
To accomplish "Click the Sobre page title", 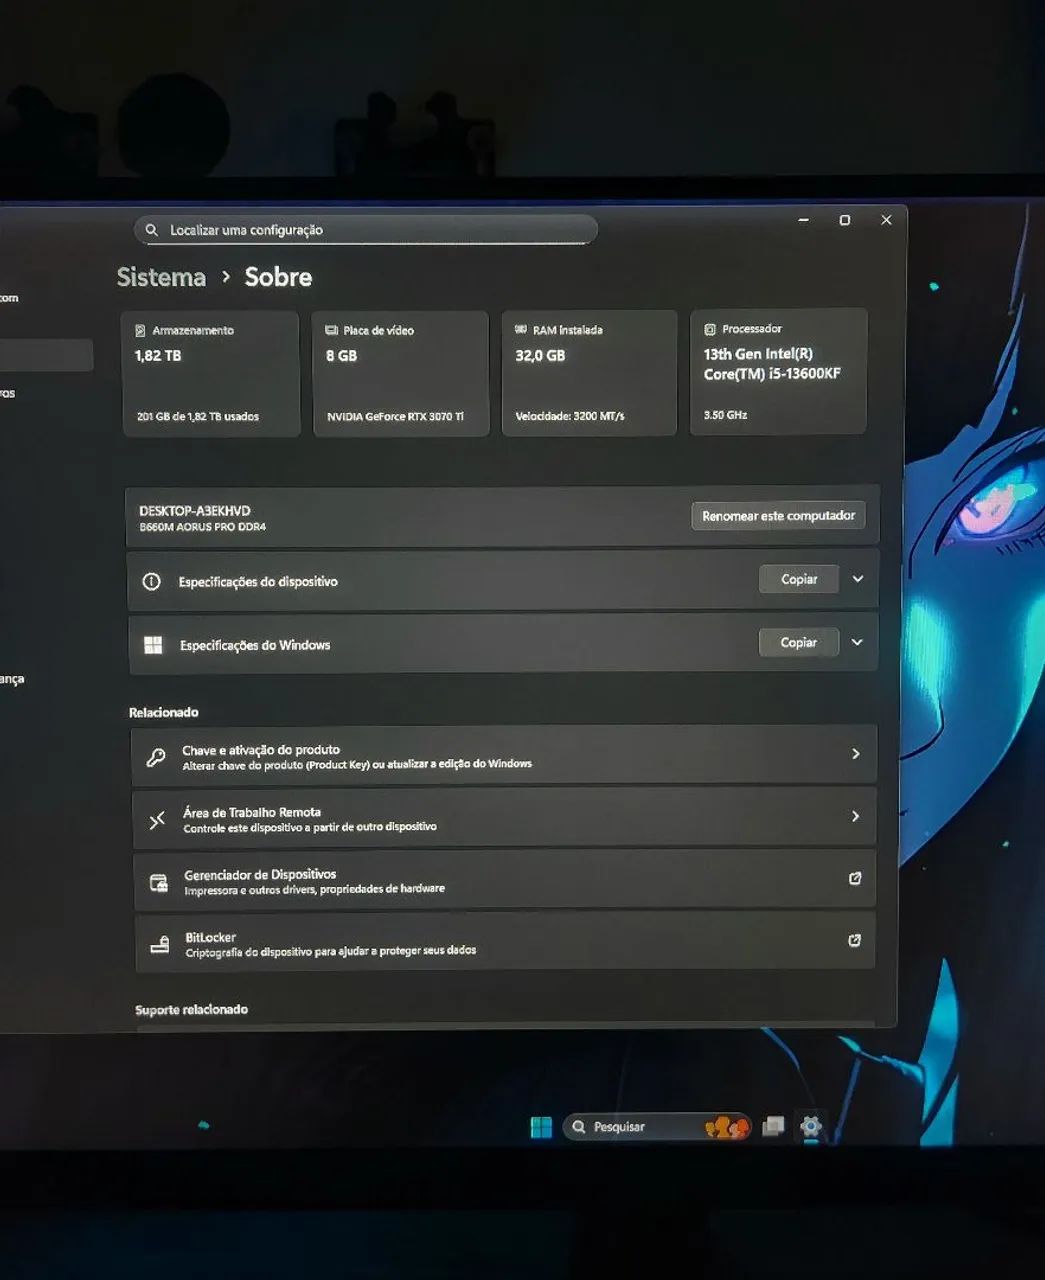I will coord(278,277).
